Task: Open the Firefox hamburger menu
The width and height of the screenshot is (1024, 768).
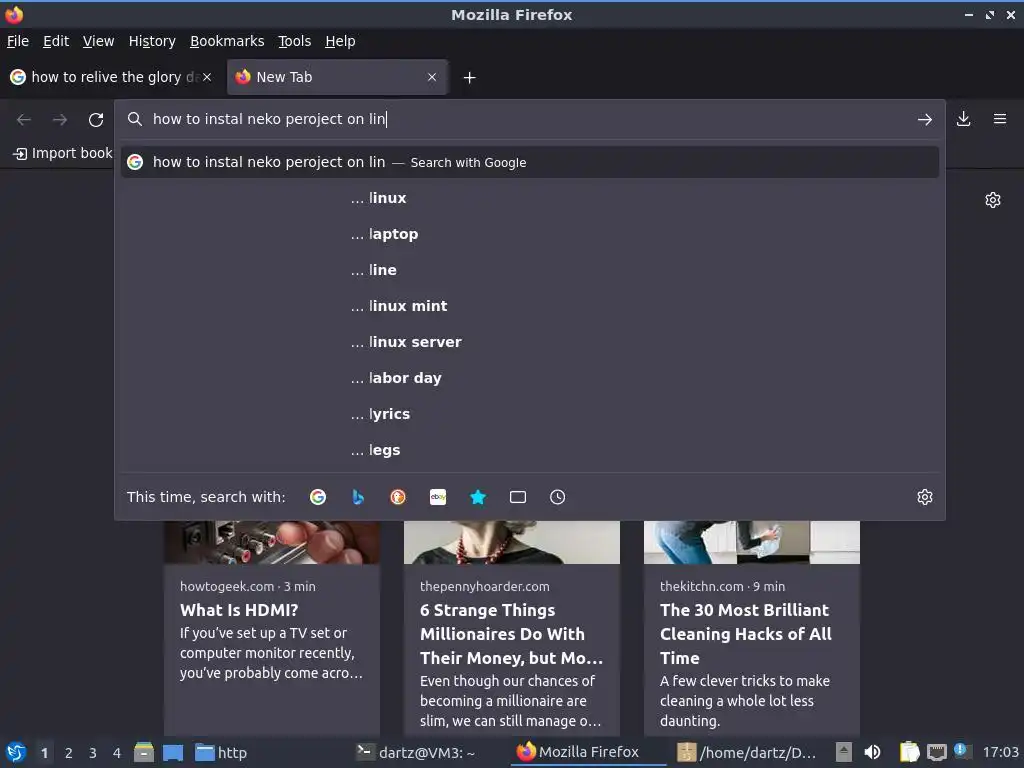Action: pyautogui.click(x=1000, y=119)
